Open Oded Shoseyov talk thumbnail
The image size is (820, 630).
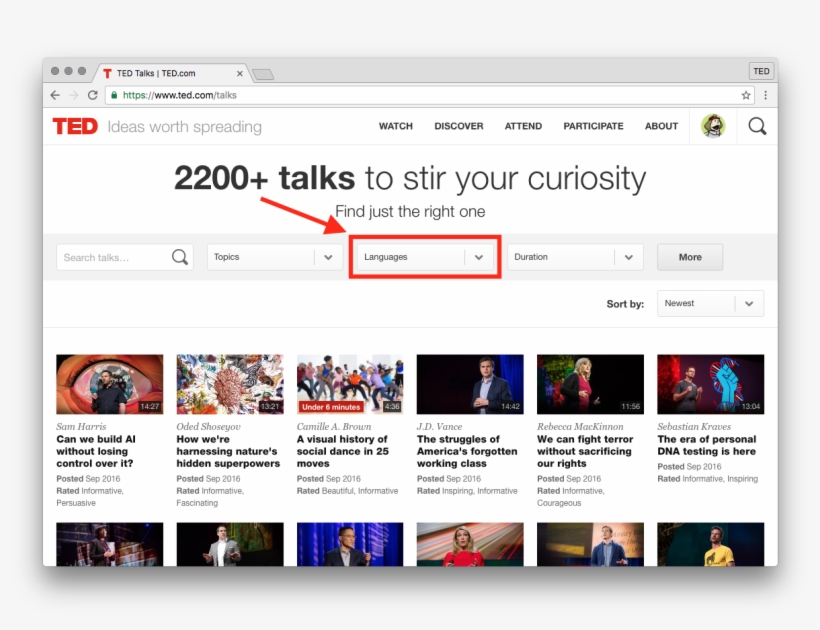230,384
